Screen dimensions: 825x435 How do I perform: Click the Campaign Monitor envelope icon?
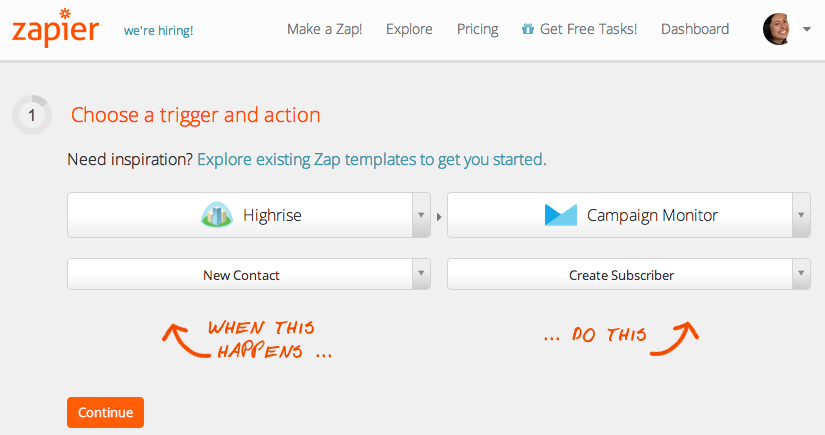[561, 215]
